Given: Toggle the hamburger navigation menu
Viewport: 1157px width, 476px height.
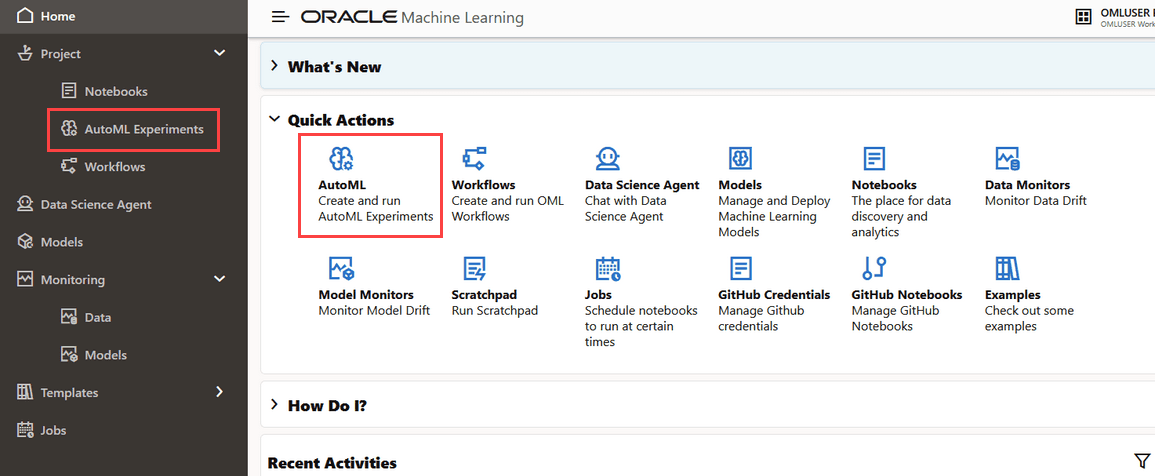Looking at the screenshot, I should click(280, 17).
